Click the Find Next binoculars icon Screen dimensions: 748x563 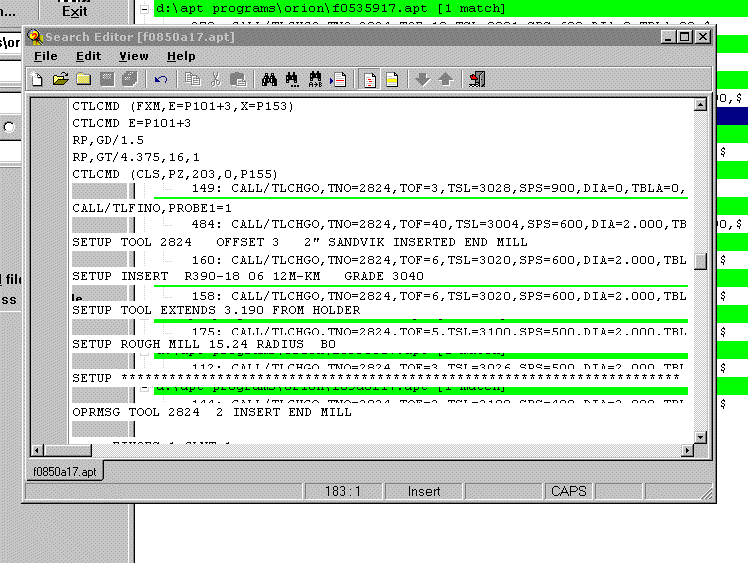[293, 79]
